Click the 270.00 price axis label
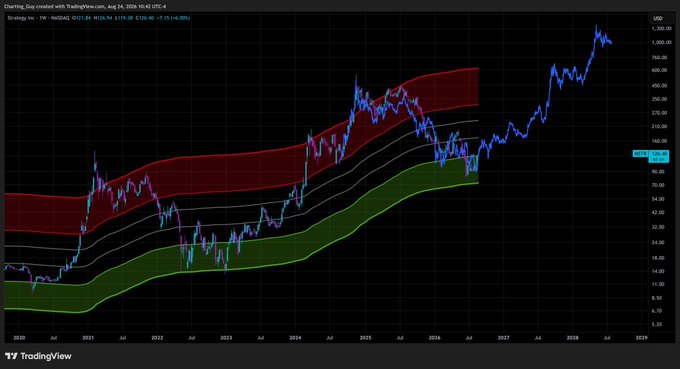Screen dimensions: 680x369 pyautogui.click(x=659, y=113)
